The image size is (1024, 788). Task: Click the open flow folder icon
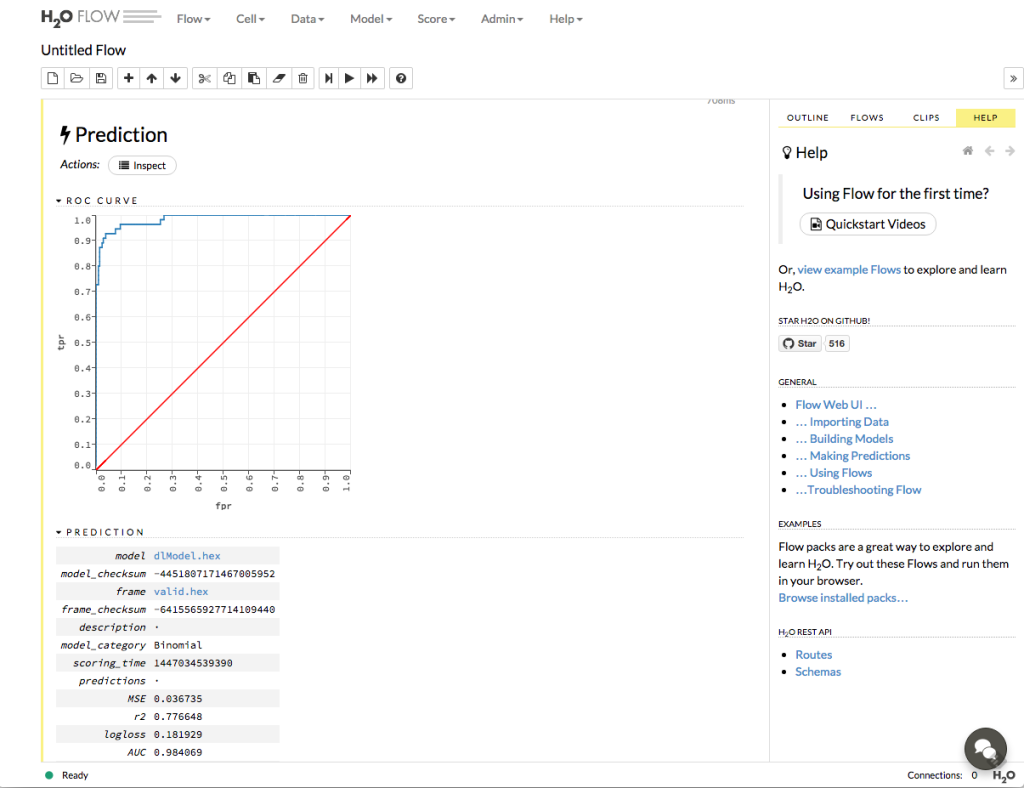(76, 78)
